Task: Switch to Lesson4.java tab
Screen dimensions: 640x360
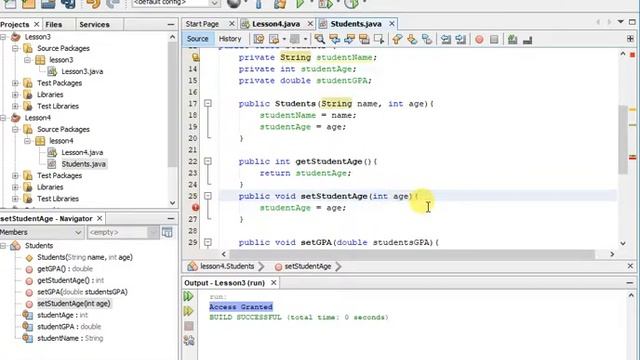Action: [276, 24]
